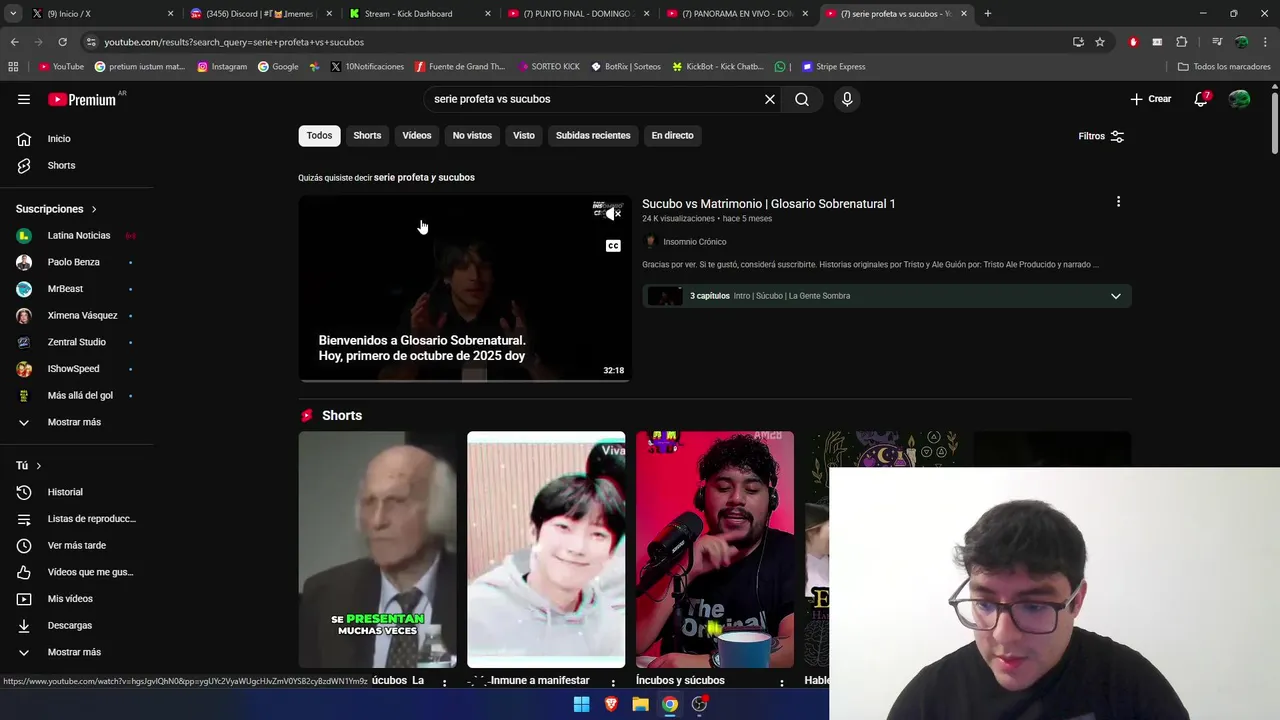This screenshot has width=1280, height=720.
Task: Open File Explorer from the taskbar
Action: pyautogui.click(x=640, y=704)
